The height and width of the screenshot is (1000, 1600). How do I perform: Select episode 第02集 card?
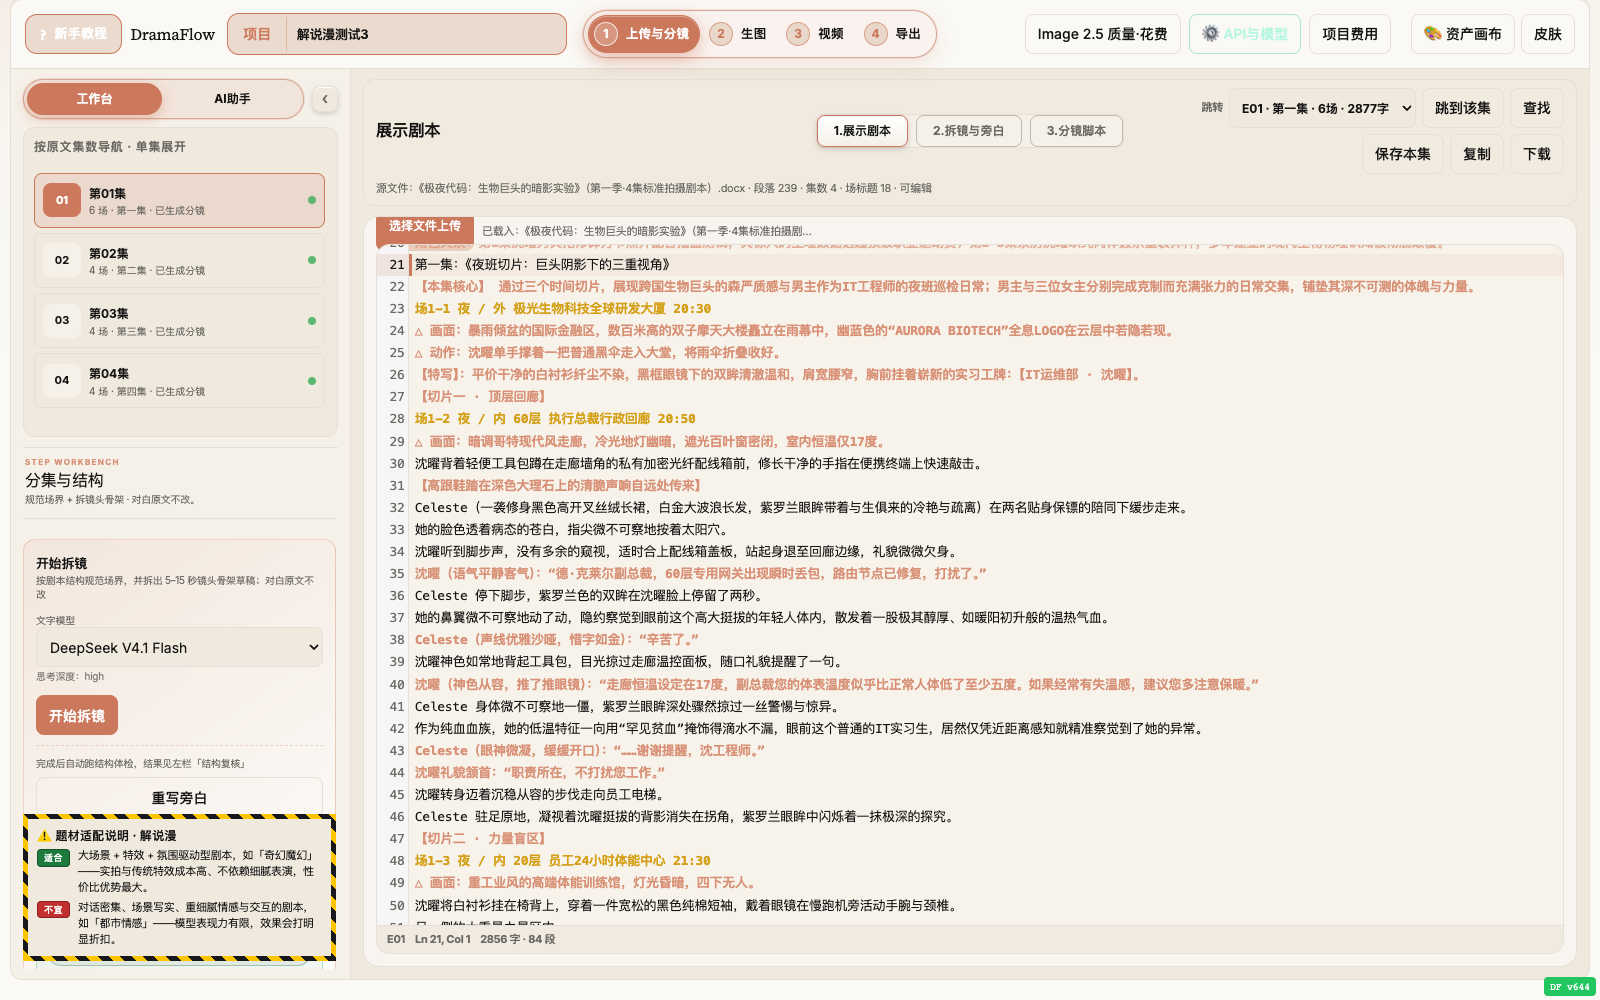(x=179, y=261)
